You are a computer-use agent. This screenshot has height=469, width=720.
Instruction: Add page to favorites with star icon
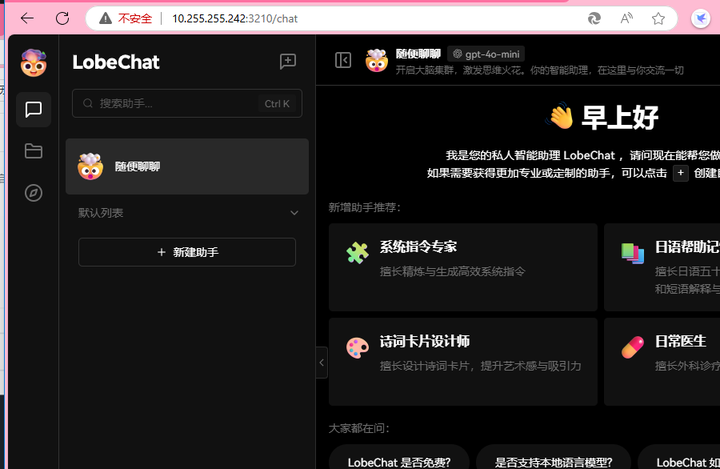pyautogui.click(x=658, y=18)
